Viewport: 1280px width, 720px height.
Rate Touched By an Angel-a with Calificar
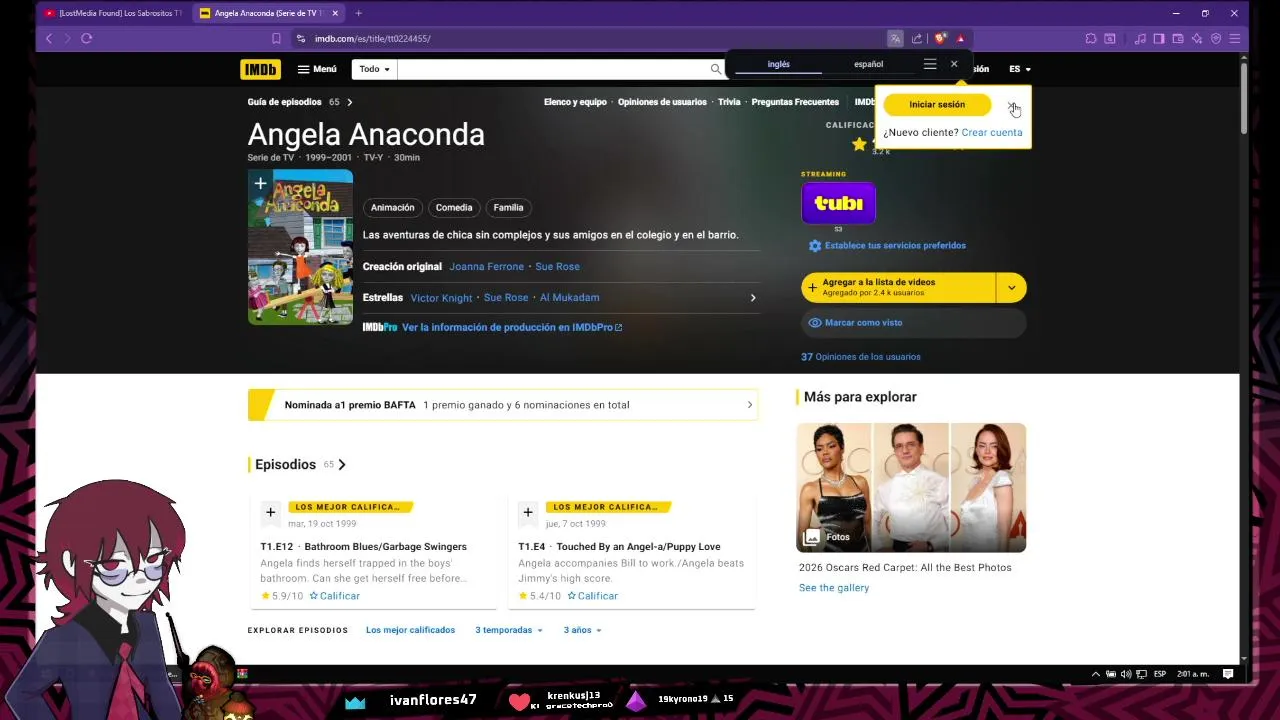[x=592, y=596]
